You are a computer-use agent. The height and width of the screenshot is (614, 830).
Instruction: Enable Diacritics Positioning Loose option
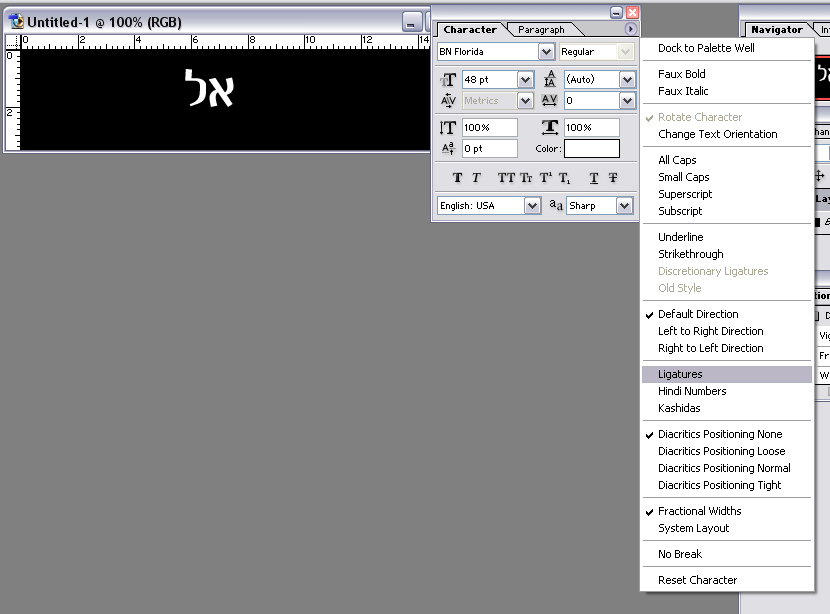point(721,451)
